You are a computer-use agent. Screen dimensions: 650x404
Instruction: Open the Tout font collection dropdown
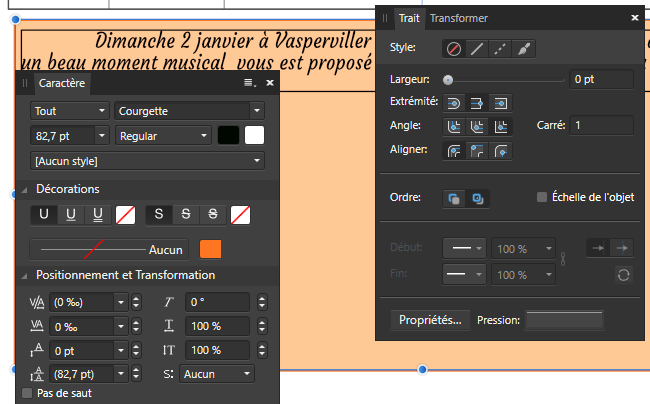point(70,111)
